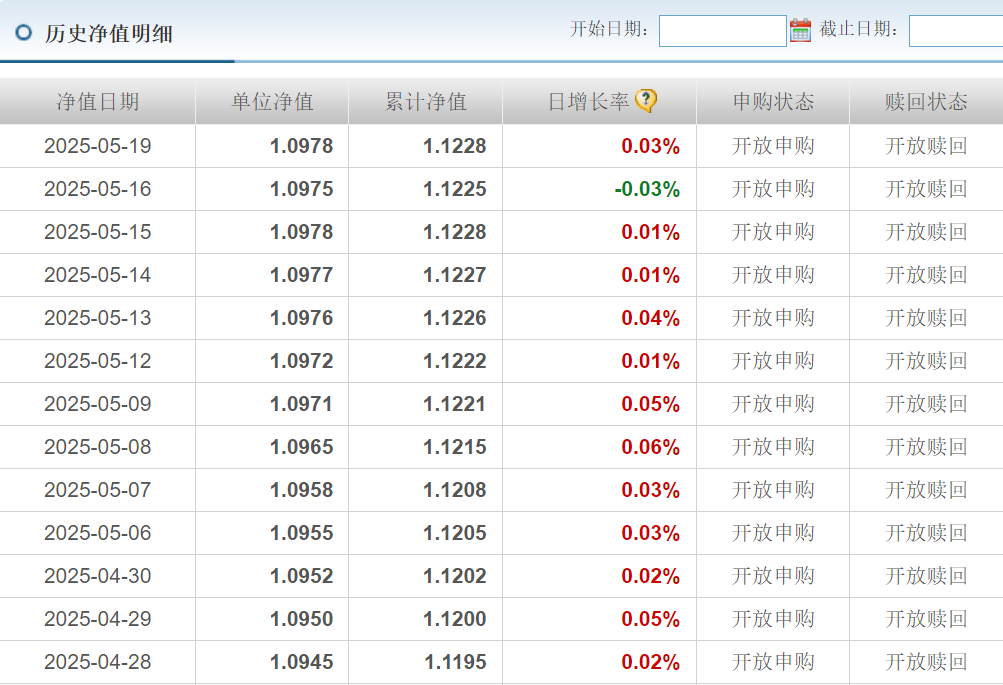Select date cell 2025-05-14
The height and width of the screenshot is (685, 1003).
pos(98,275)
